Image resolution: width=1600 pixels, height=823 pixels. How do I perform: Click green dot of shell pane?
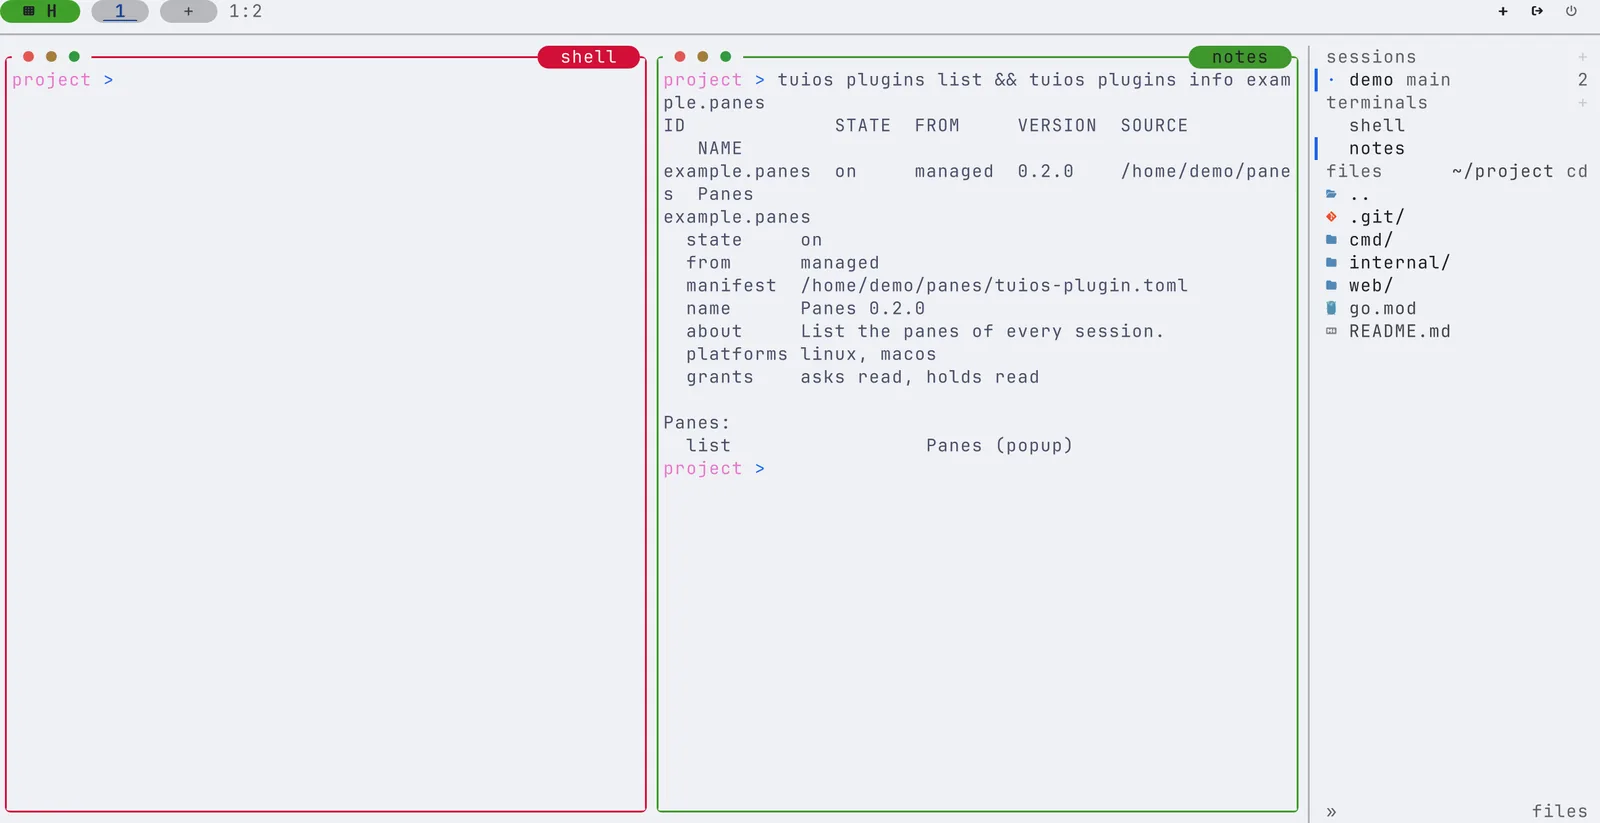coord(74,57)
